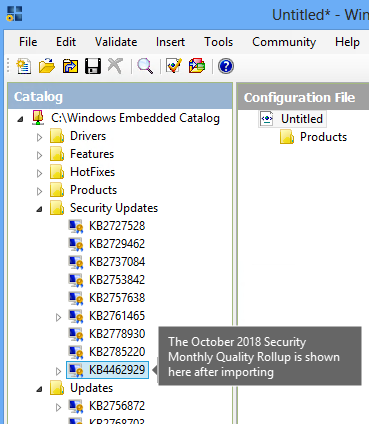369x424 pixels.
Task: Click the Features folder icon
Action: (57, 154)
